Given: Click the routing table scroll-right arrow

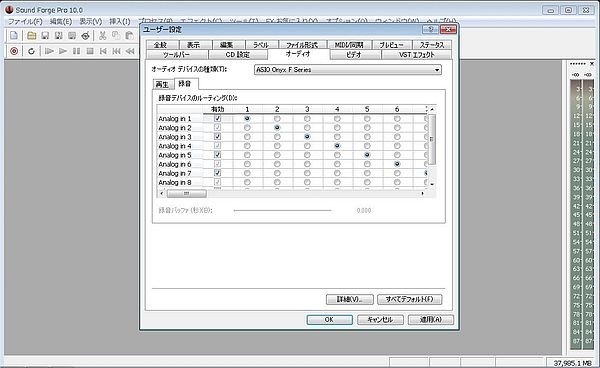Looking at the screenshot, I should (422, 194).
